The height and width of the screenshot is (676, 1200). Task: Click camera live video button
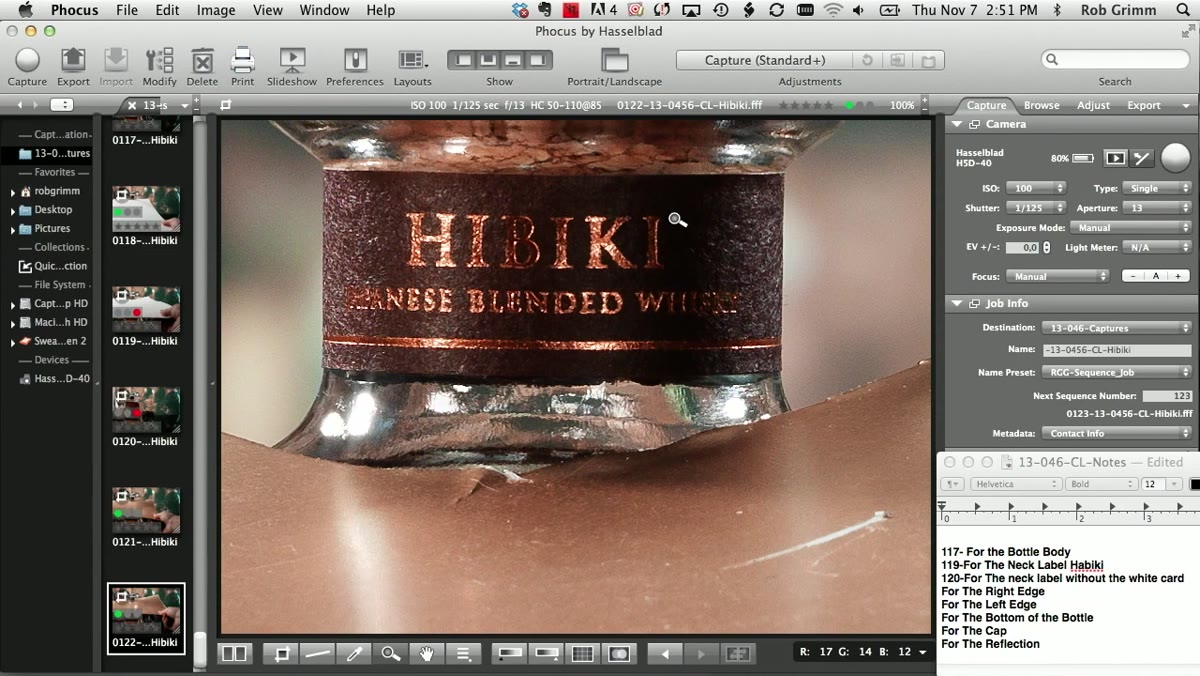pos(1115,158)
